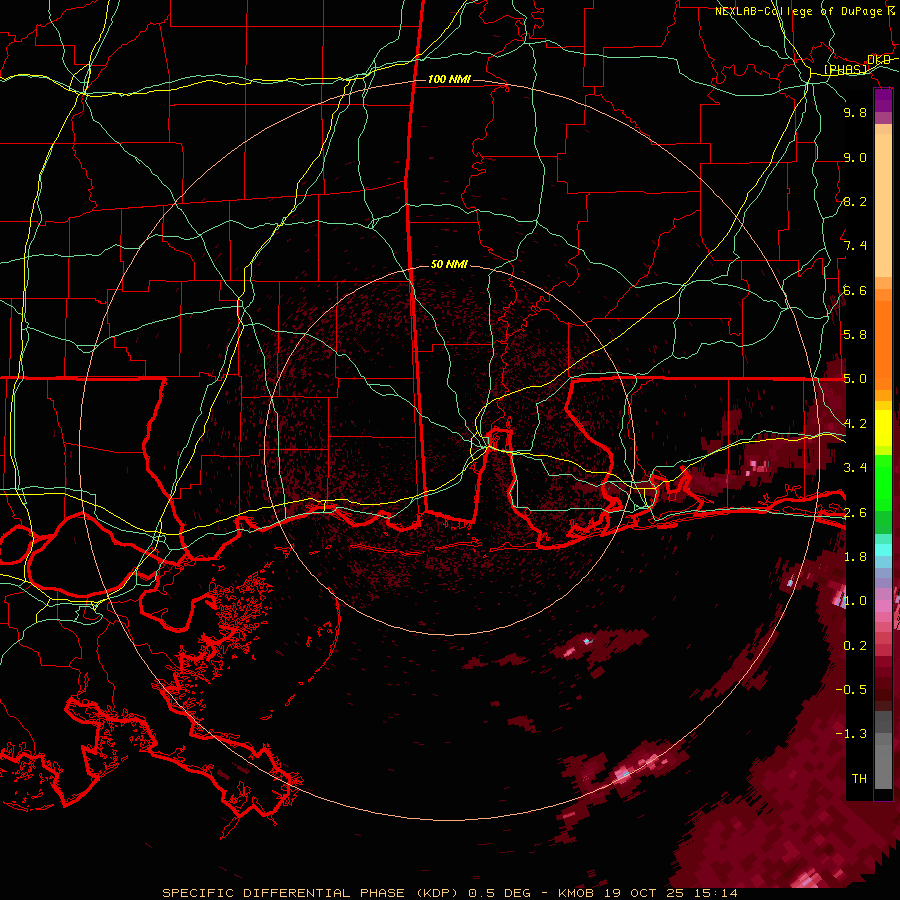Click the 7.4 value on the scale

pyautogui.click(x=855, y=246)
